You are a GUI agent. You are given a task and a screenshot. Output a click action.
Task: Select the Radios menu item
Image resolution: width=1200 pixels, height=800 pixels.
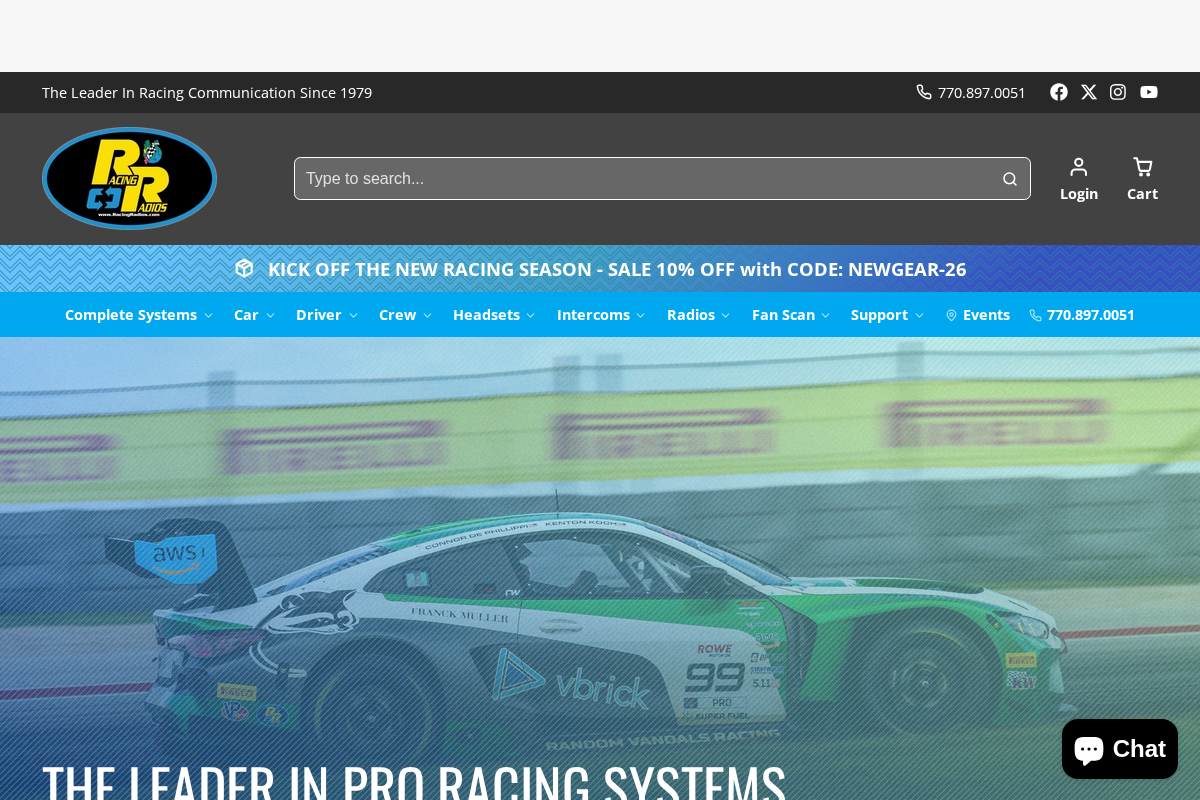[x=691, y=314]
